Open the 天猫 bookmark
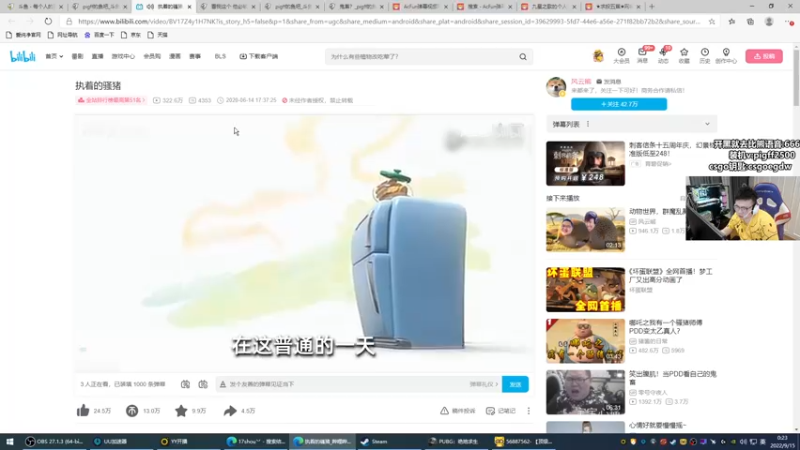The image size is (800, 450). tap(158, 35)
